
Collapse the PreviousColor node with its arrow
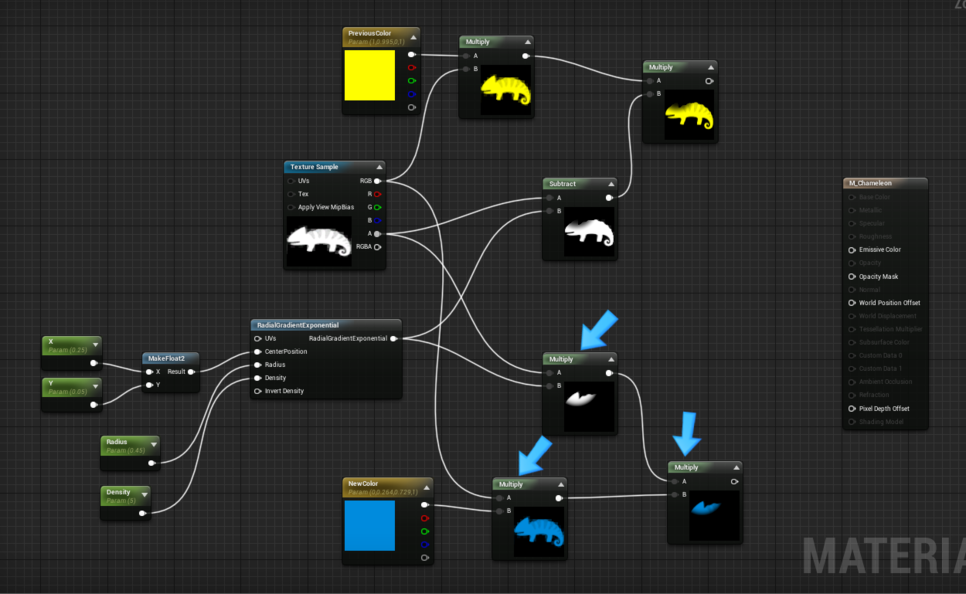point(413,38)
